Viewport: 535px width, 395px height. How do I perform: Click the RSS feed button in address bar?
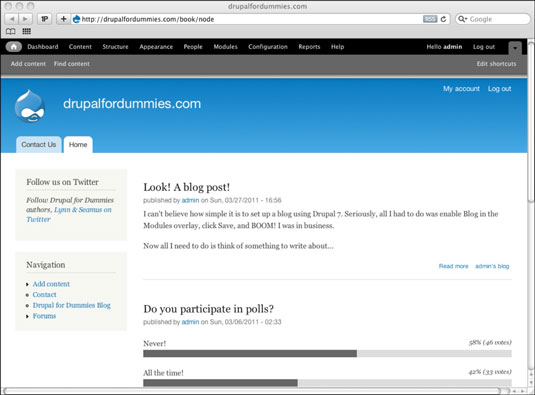click(x=430, y=19)
